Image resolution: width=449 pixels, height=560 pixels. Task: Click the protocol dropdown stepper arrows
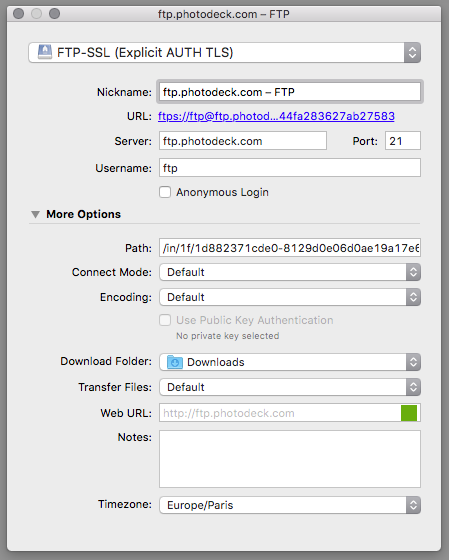412,52
